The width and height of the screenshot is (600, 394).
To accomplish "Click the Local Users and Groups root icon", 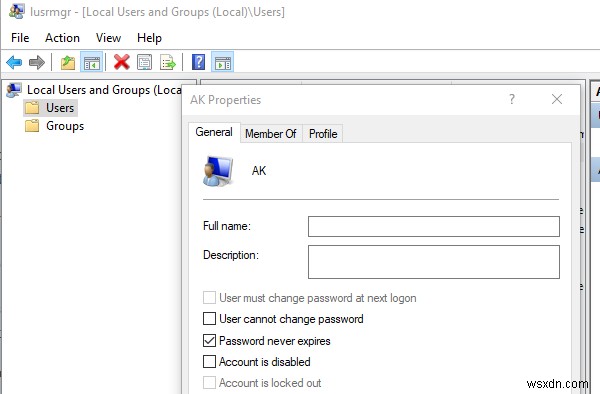I will pos(14,90).
